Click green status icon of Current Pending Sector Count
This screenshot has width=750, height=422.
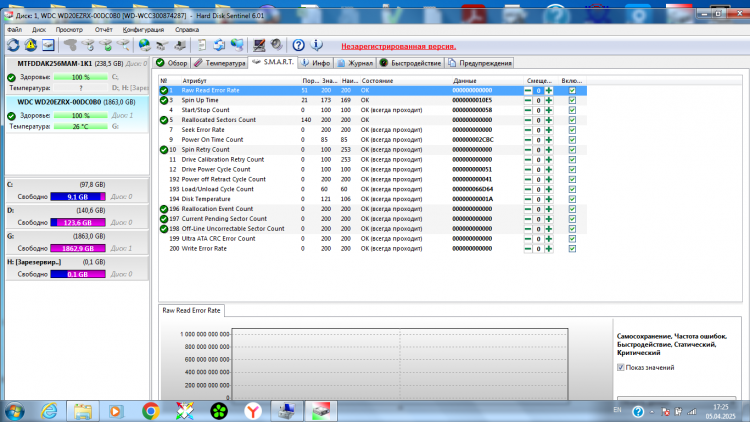(164, 219)
